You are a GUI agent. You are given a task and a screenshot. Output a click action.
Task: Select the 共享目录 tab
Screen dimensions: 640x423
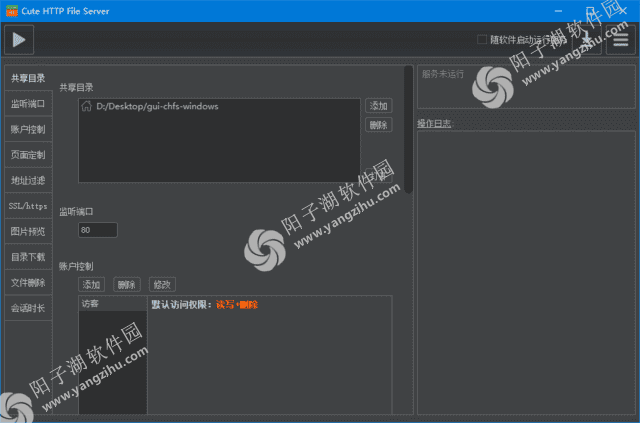point(28,78)
